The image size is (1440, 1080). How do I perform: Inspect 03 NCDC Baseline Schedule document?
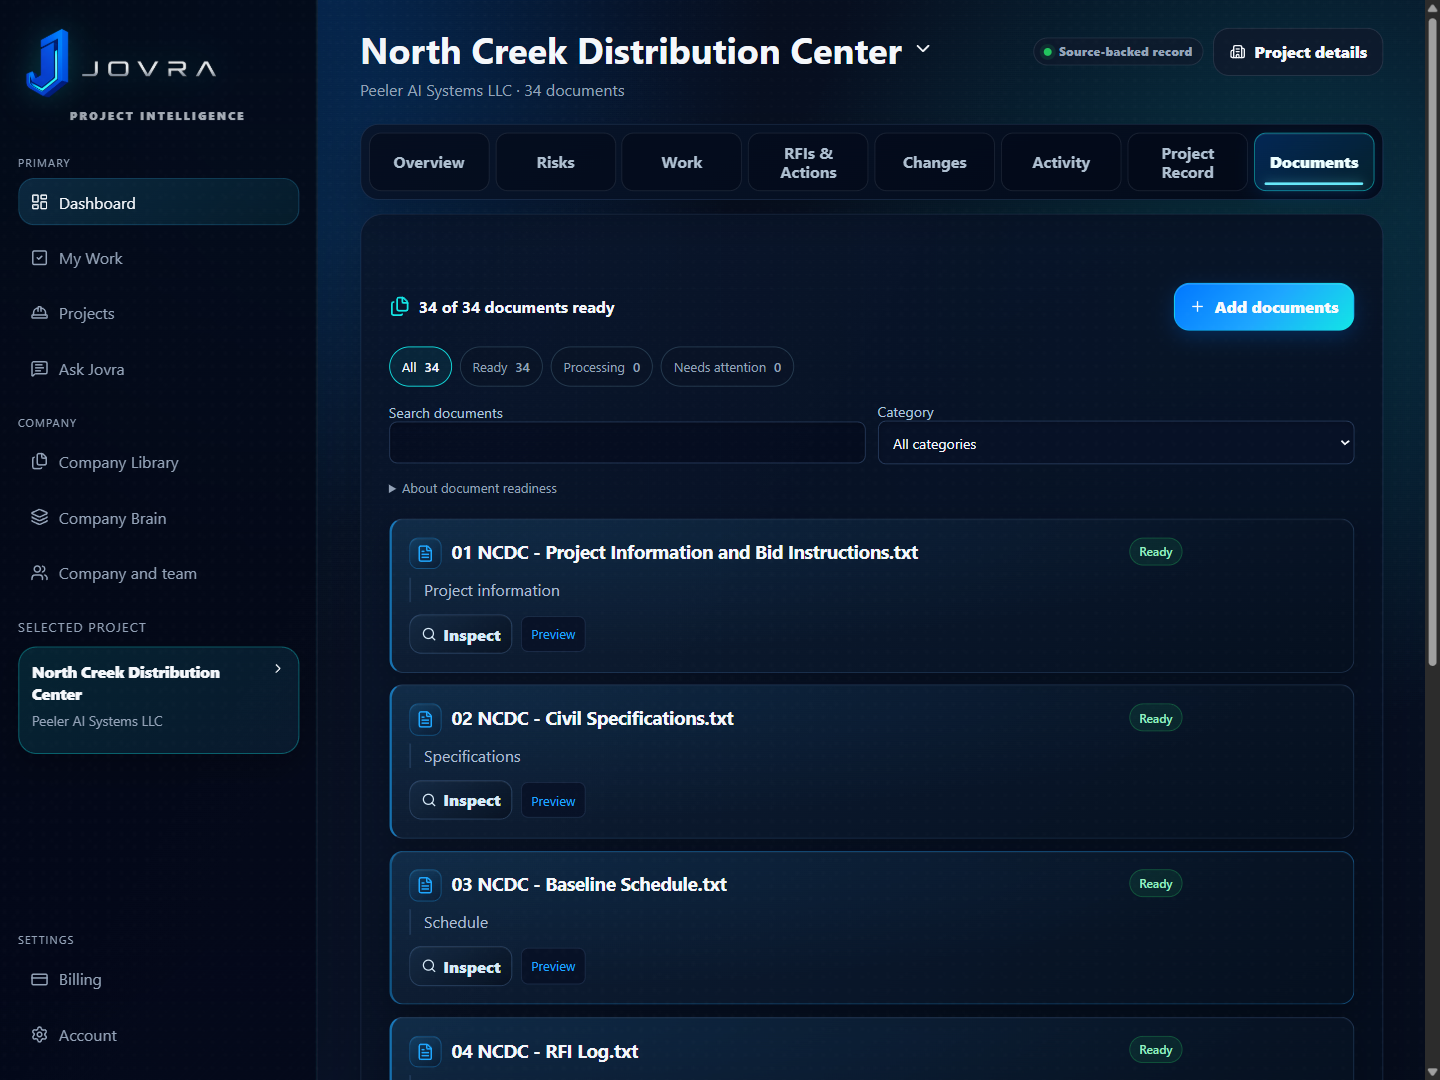point(461,967)
